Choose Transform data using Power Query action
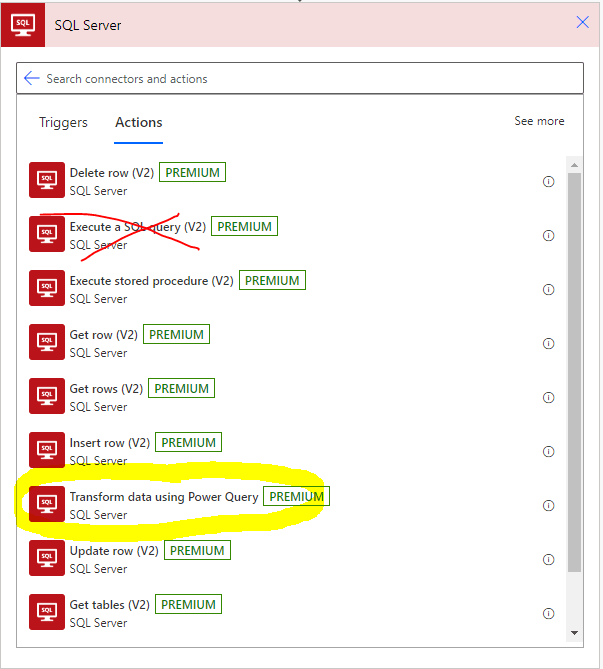The height and width of the screenshot is (669, 603). pyautogui.click(x=292, y=504)
